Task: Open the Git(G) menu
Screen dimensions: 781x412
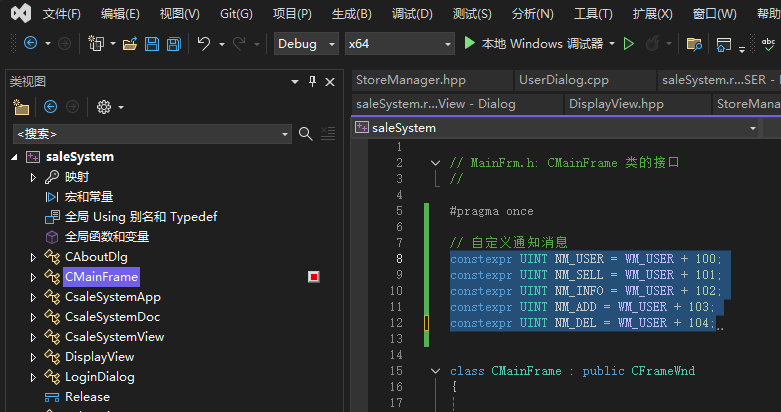Action: point(236,14)
